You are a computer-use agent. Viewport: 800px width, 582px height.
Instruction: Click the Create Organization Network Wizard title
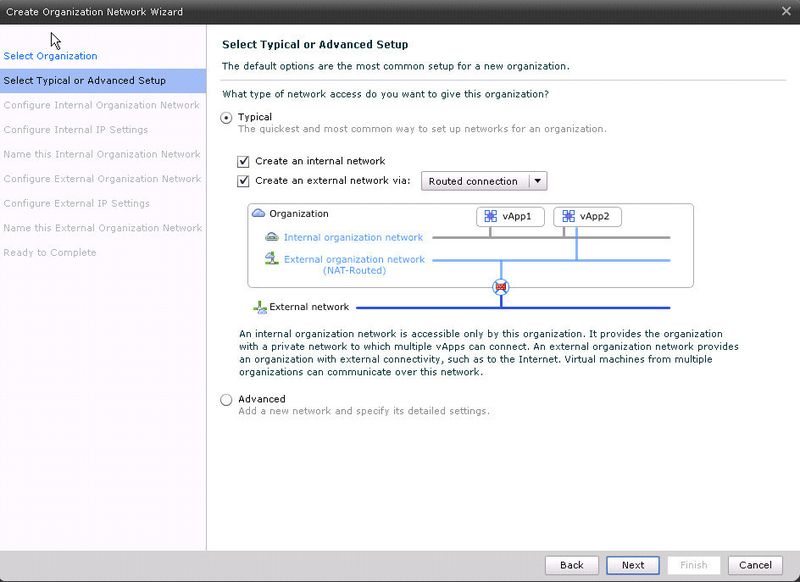(x=94, y=12)
